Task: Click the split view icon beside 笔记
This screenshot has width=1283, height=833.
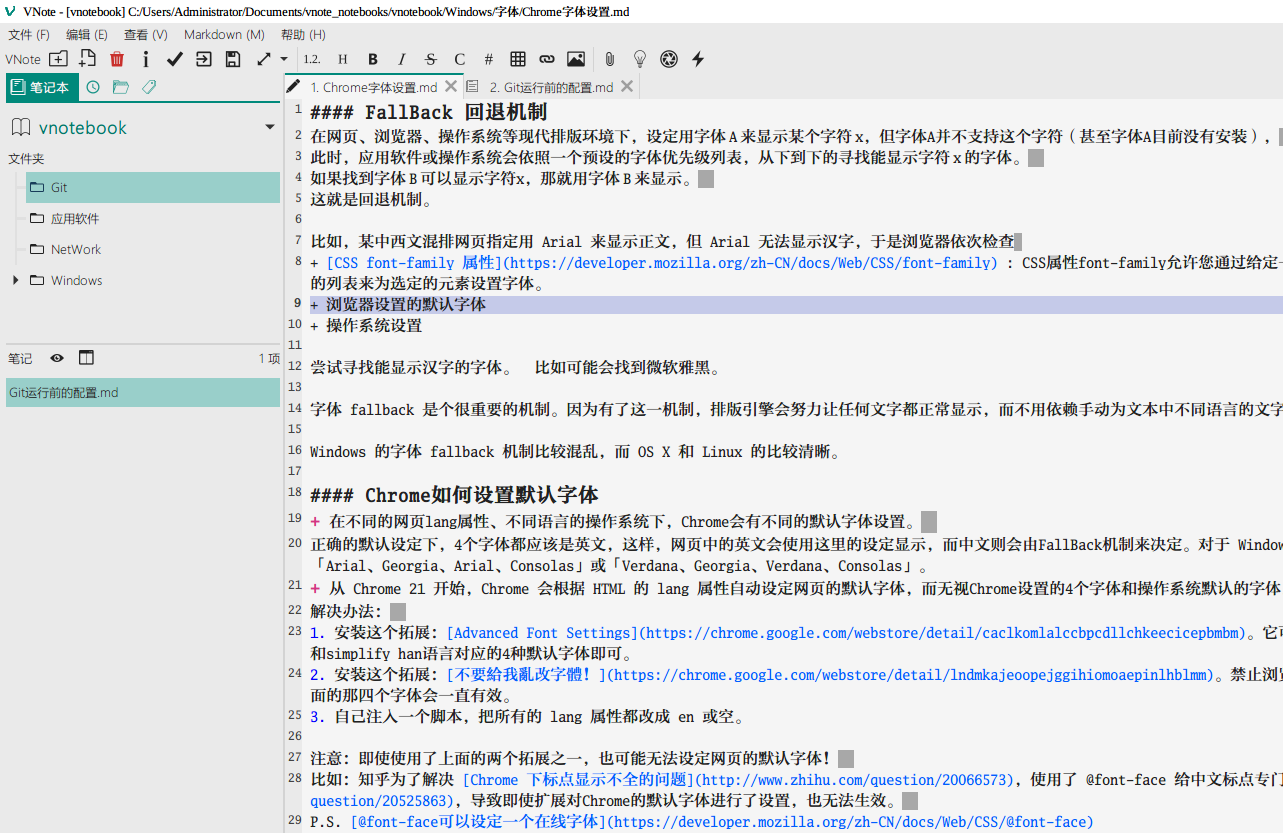Action: [x=86, y=358]
